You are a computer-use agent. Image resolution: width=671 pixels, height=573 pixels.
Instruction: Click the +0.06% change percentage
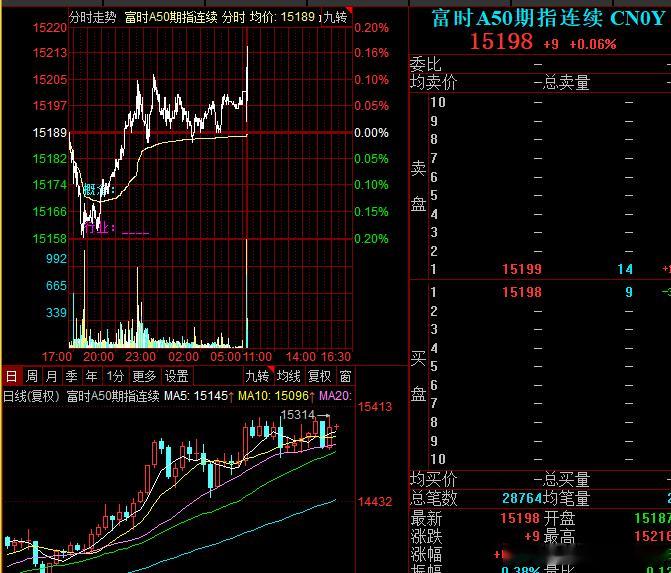point(593,44)
